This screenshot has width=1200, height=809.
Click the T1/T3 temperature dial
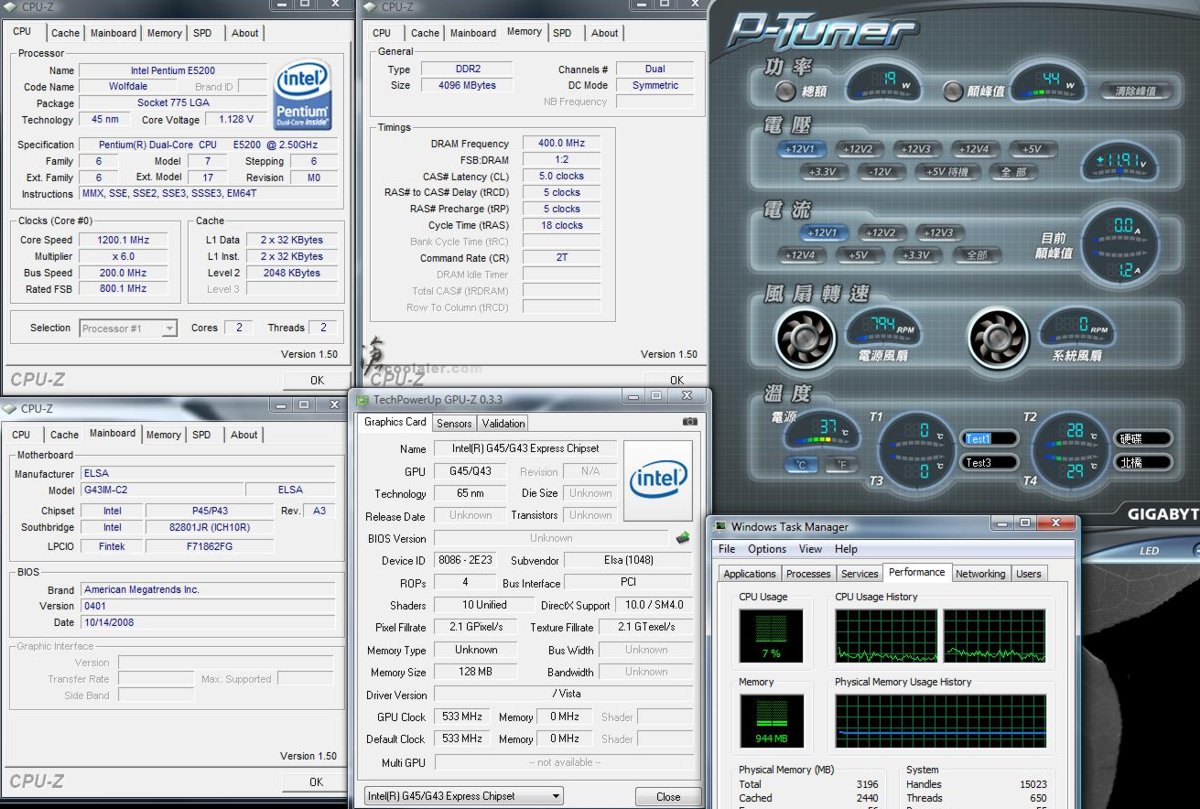pos(918,450)
